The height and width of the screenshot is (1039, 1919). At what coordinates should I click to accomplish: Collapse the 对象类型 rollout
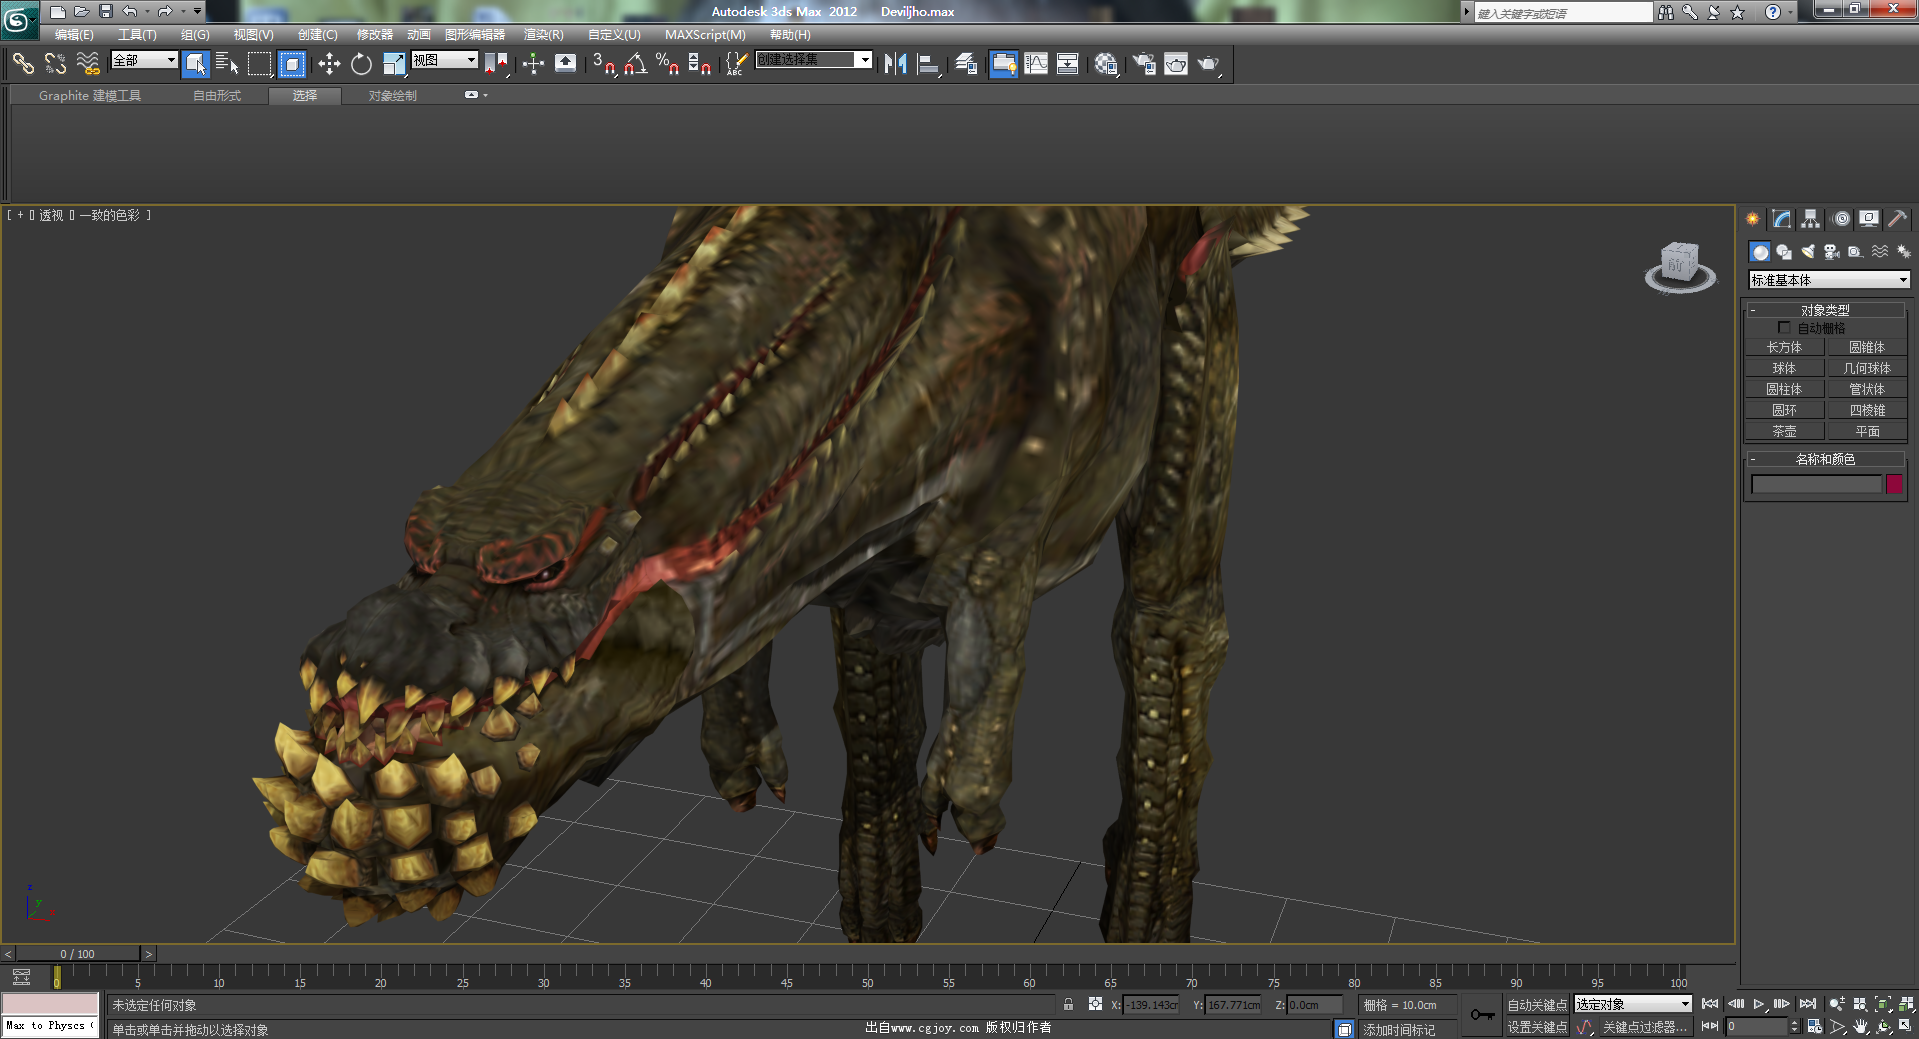coord(1825,310)
